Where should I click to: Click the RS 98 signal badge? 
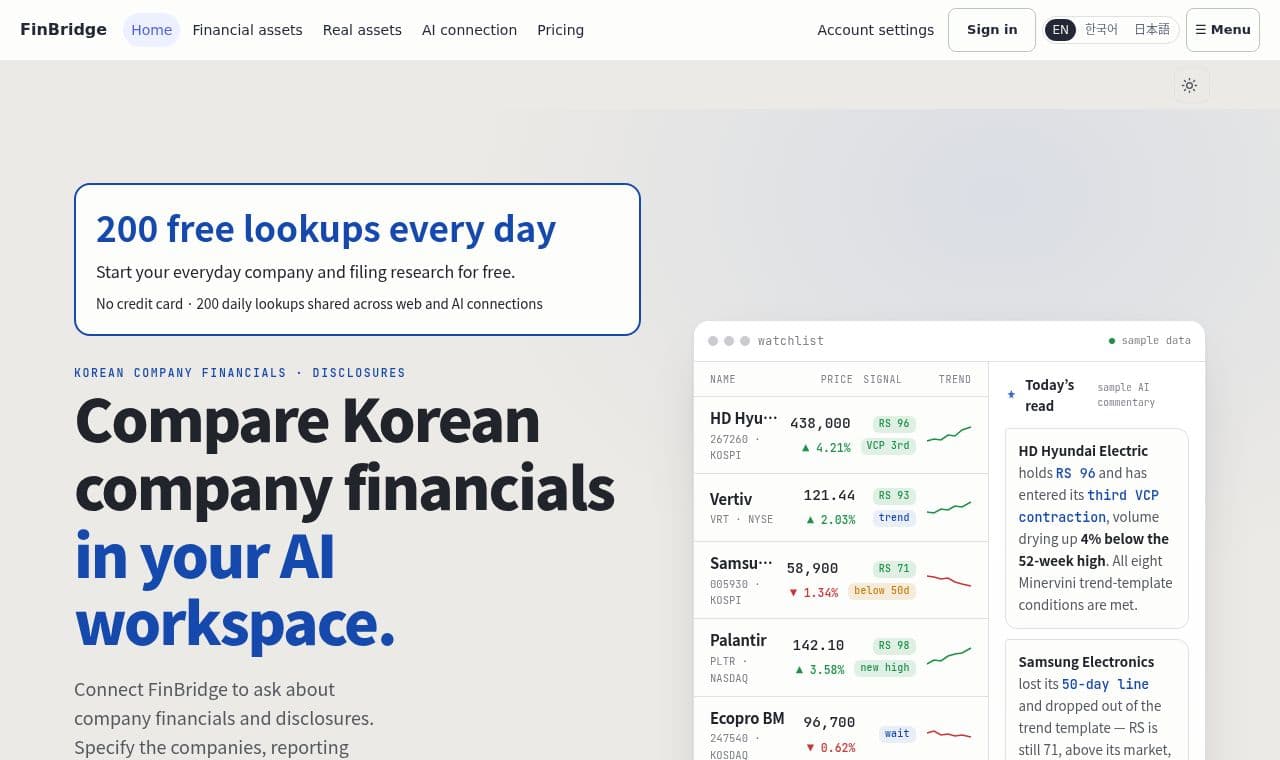(894, 645)
